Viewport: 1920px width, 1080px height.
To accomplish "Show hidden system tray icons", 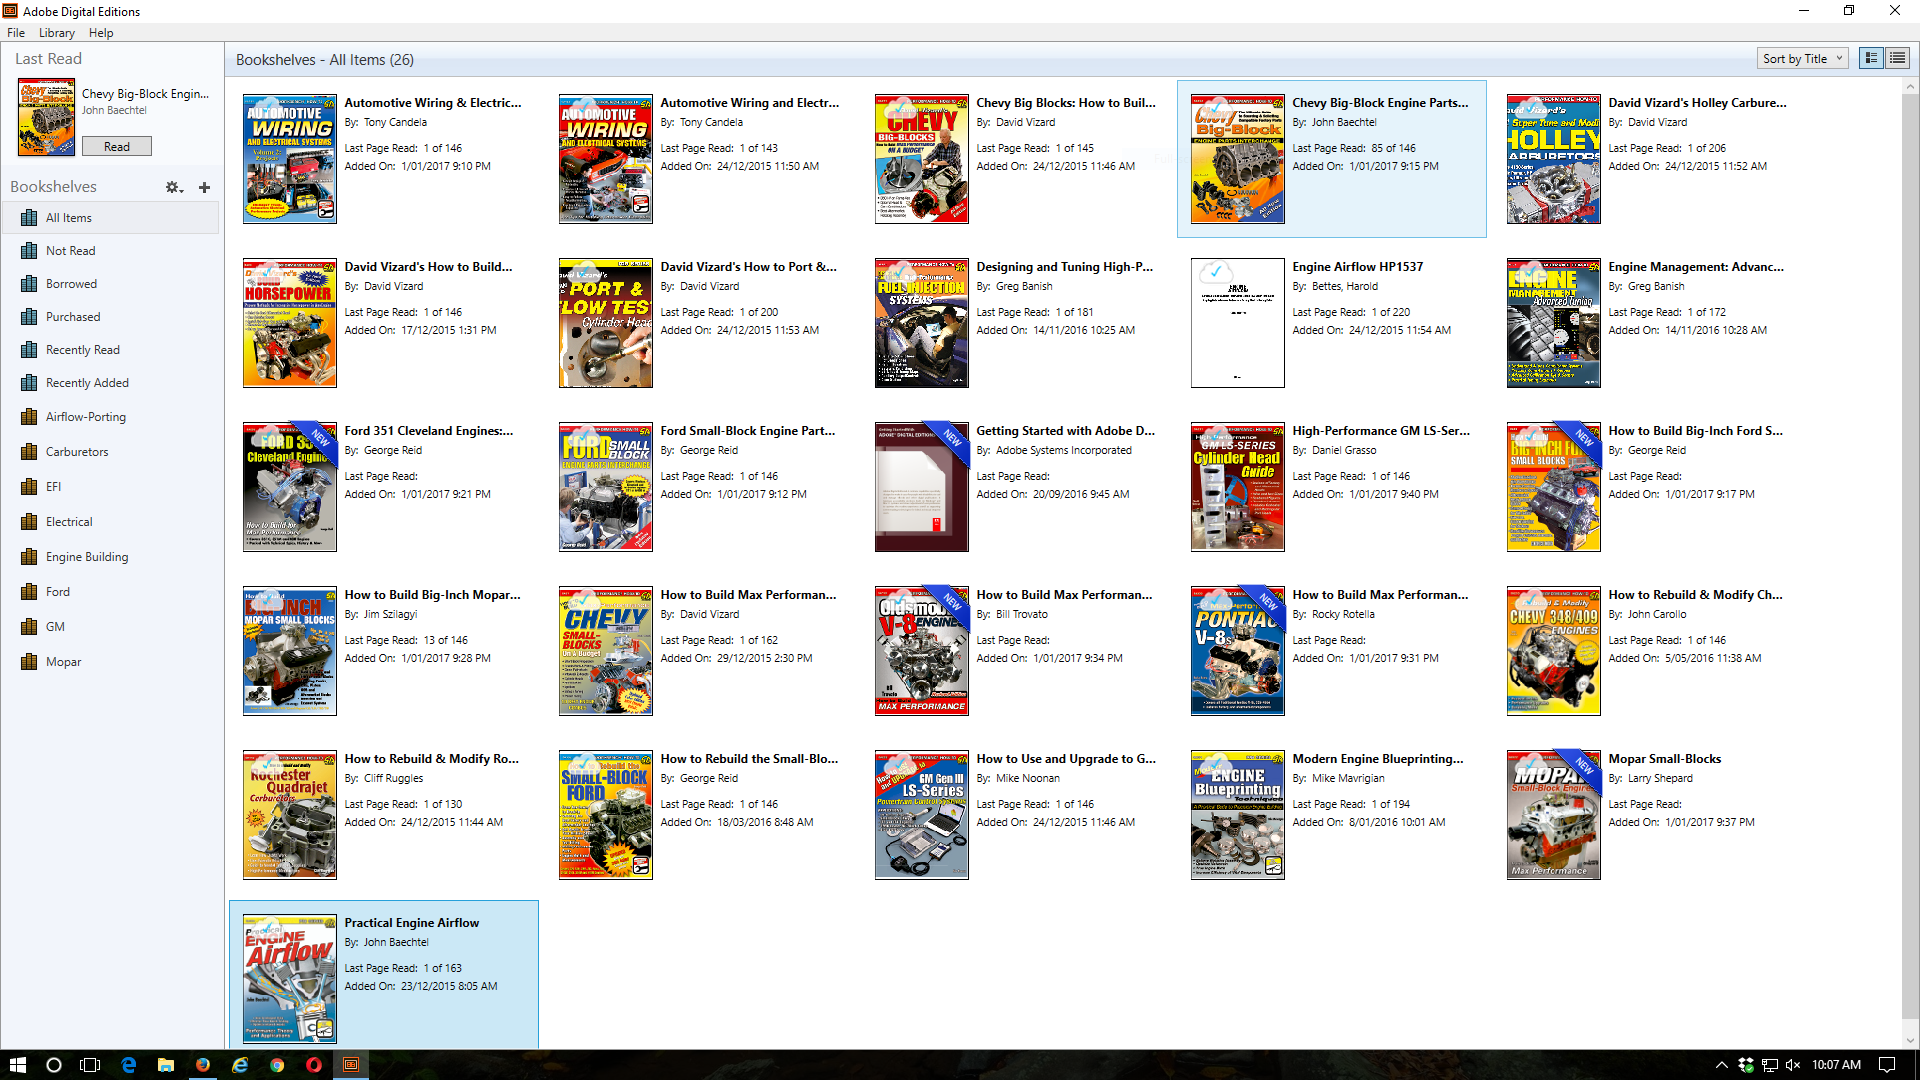I will (x=1721, y=1065).
